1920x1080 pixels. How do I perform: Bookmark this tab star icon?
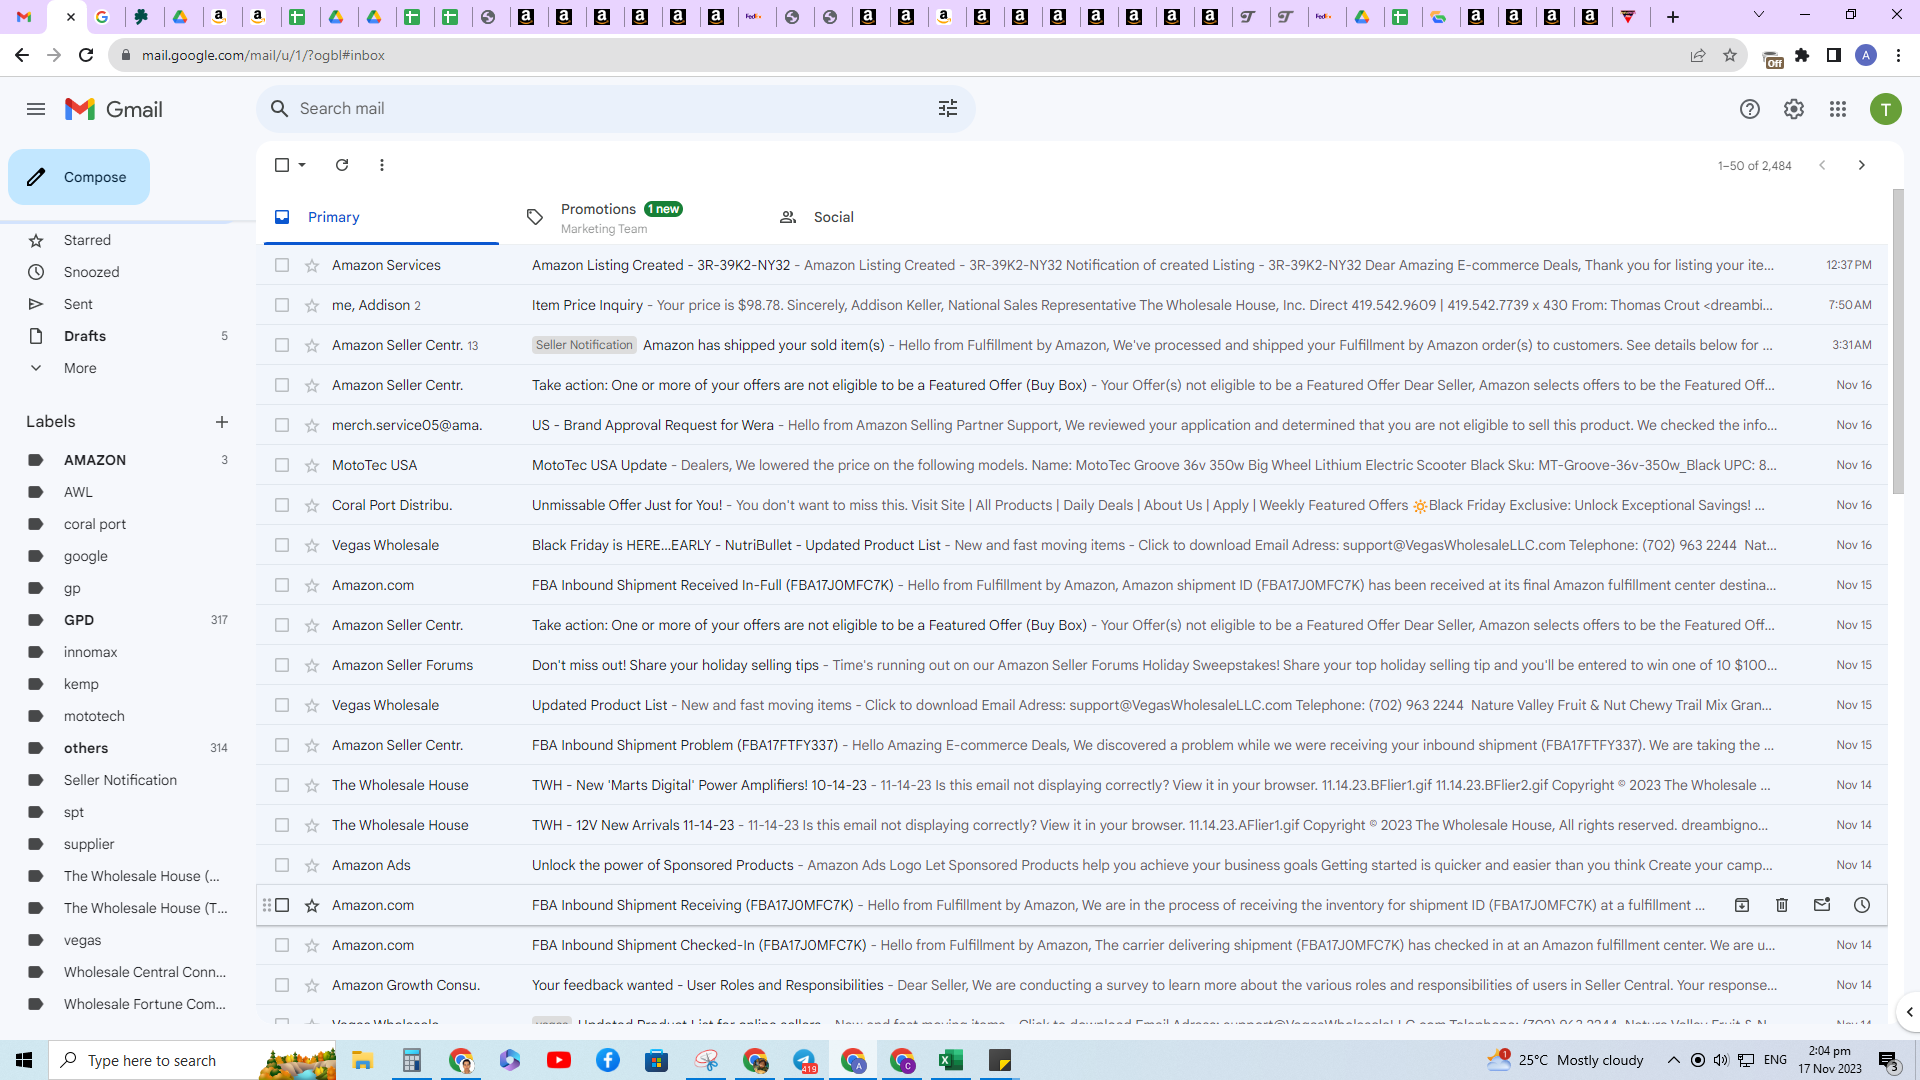pyautogui.click(x=1730, y=55)
